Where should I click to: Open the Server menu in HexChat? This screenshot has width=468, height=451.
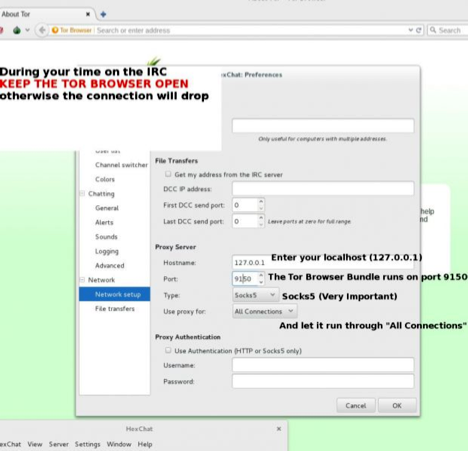[x=59, y=444]
